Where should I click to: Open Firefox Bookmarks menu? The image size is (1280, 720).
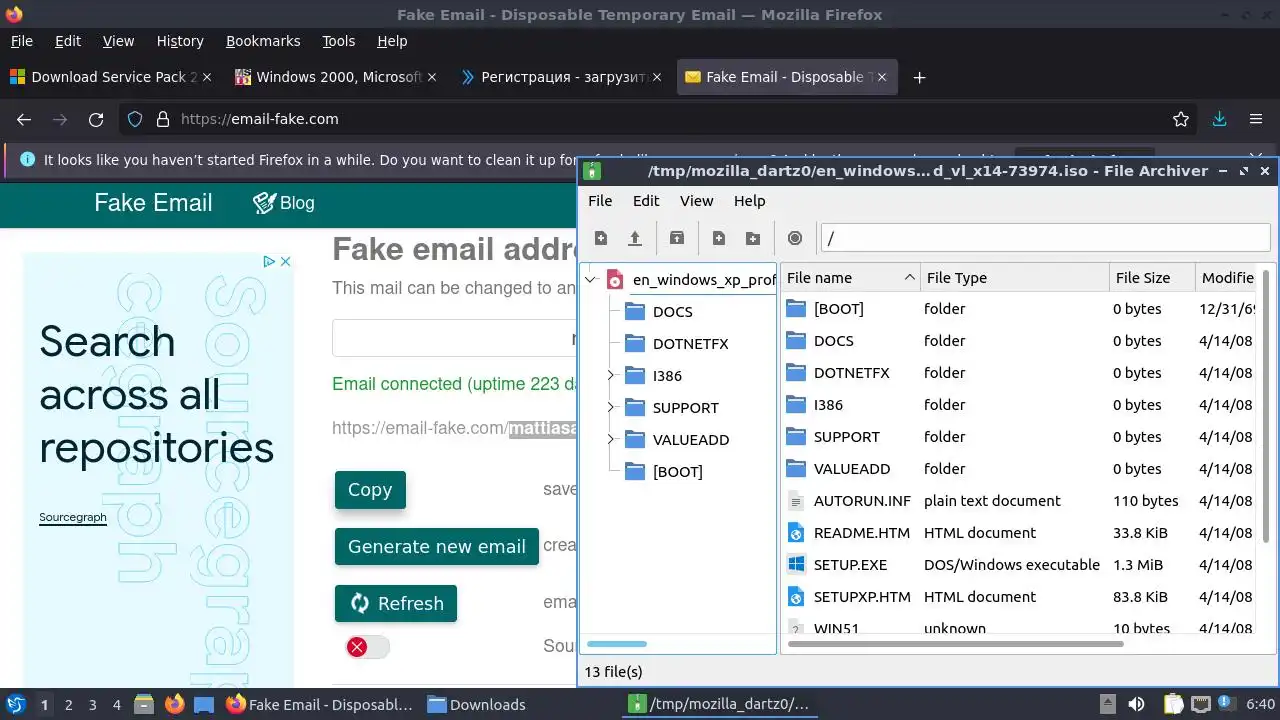click(x=263, y=41)
